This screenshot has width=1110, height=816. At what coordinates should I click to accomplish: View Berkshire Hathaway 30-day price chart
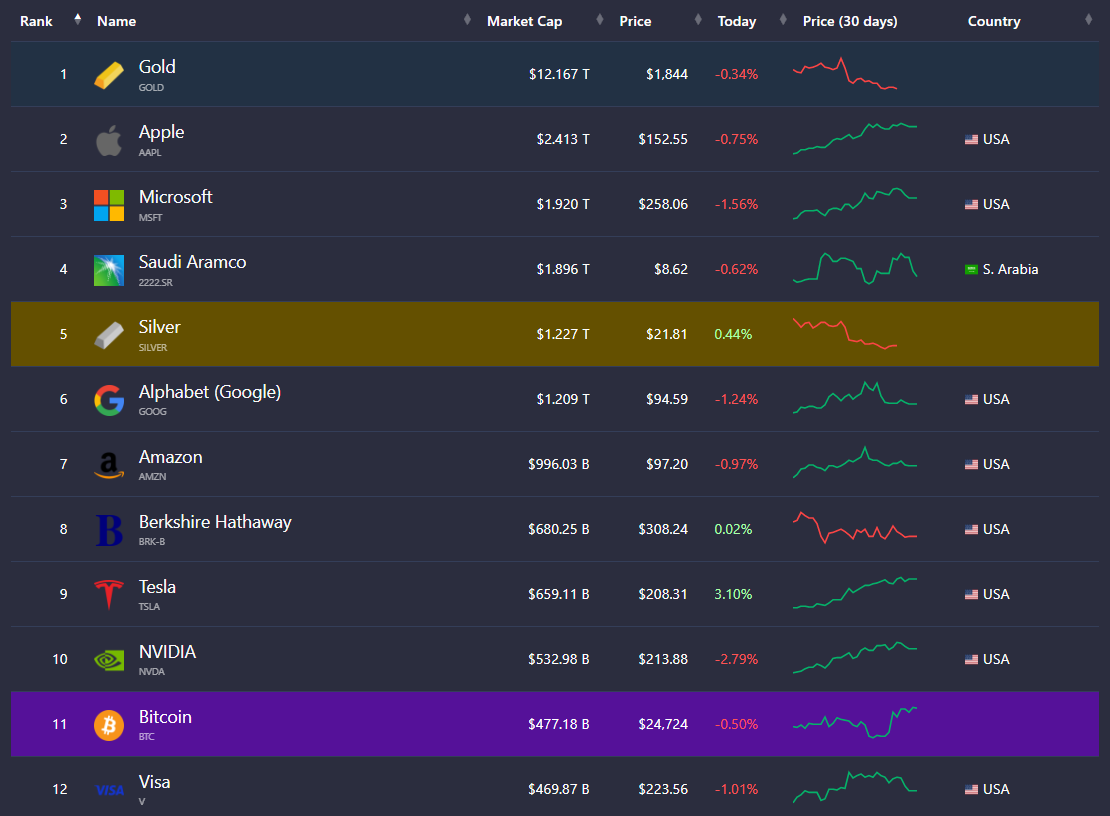(x=855, y=528)
